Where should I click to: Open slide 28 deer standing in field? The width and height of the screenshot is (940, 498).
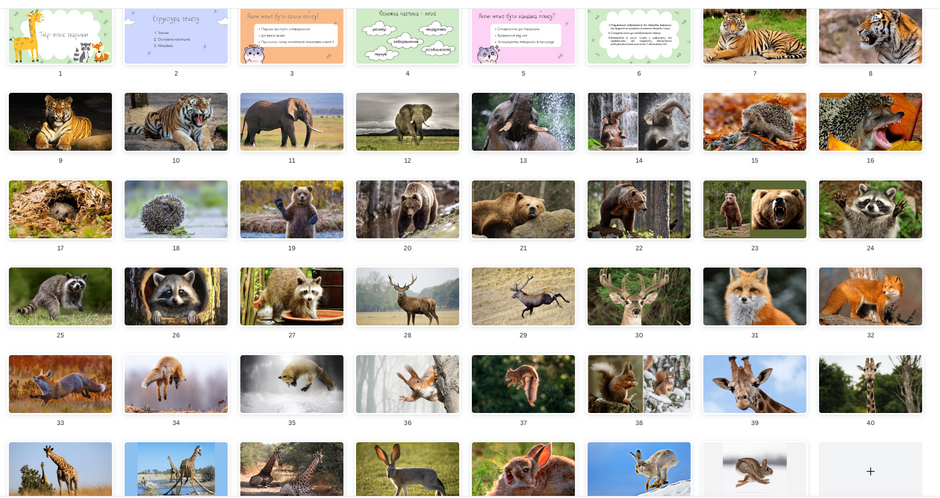(407, 297)
